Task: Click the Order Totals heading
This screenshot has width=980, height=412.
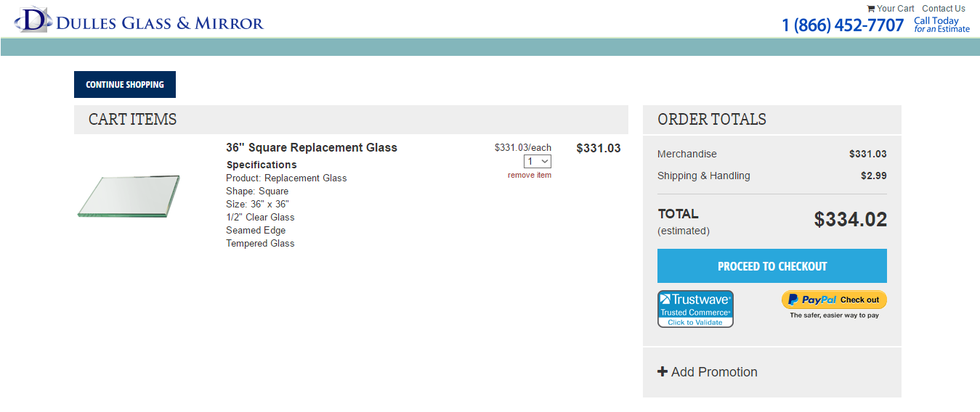Action: [711, 120]
